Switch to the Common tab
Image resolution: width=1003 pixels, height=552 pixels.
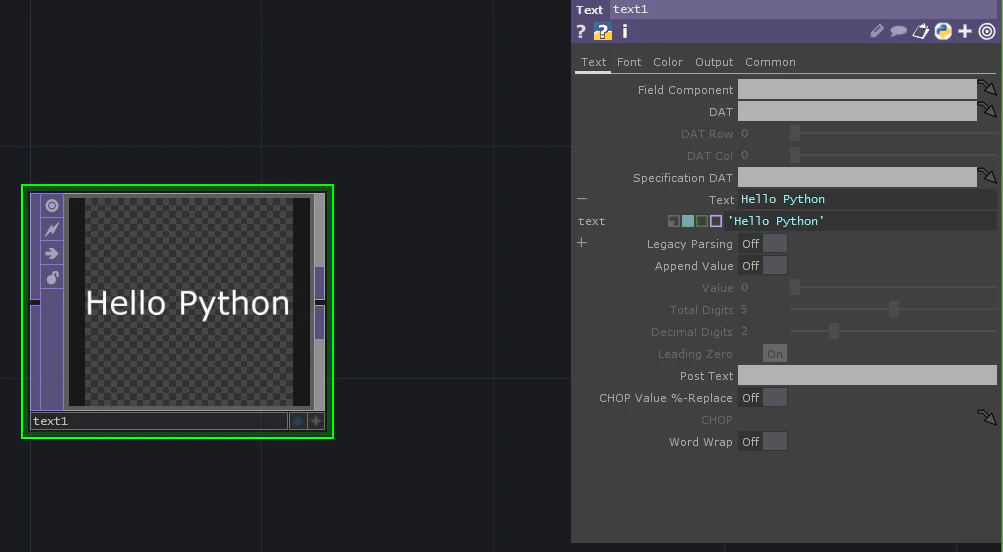coord(770,62)
